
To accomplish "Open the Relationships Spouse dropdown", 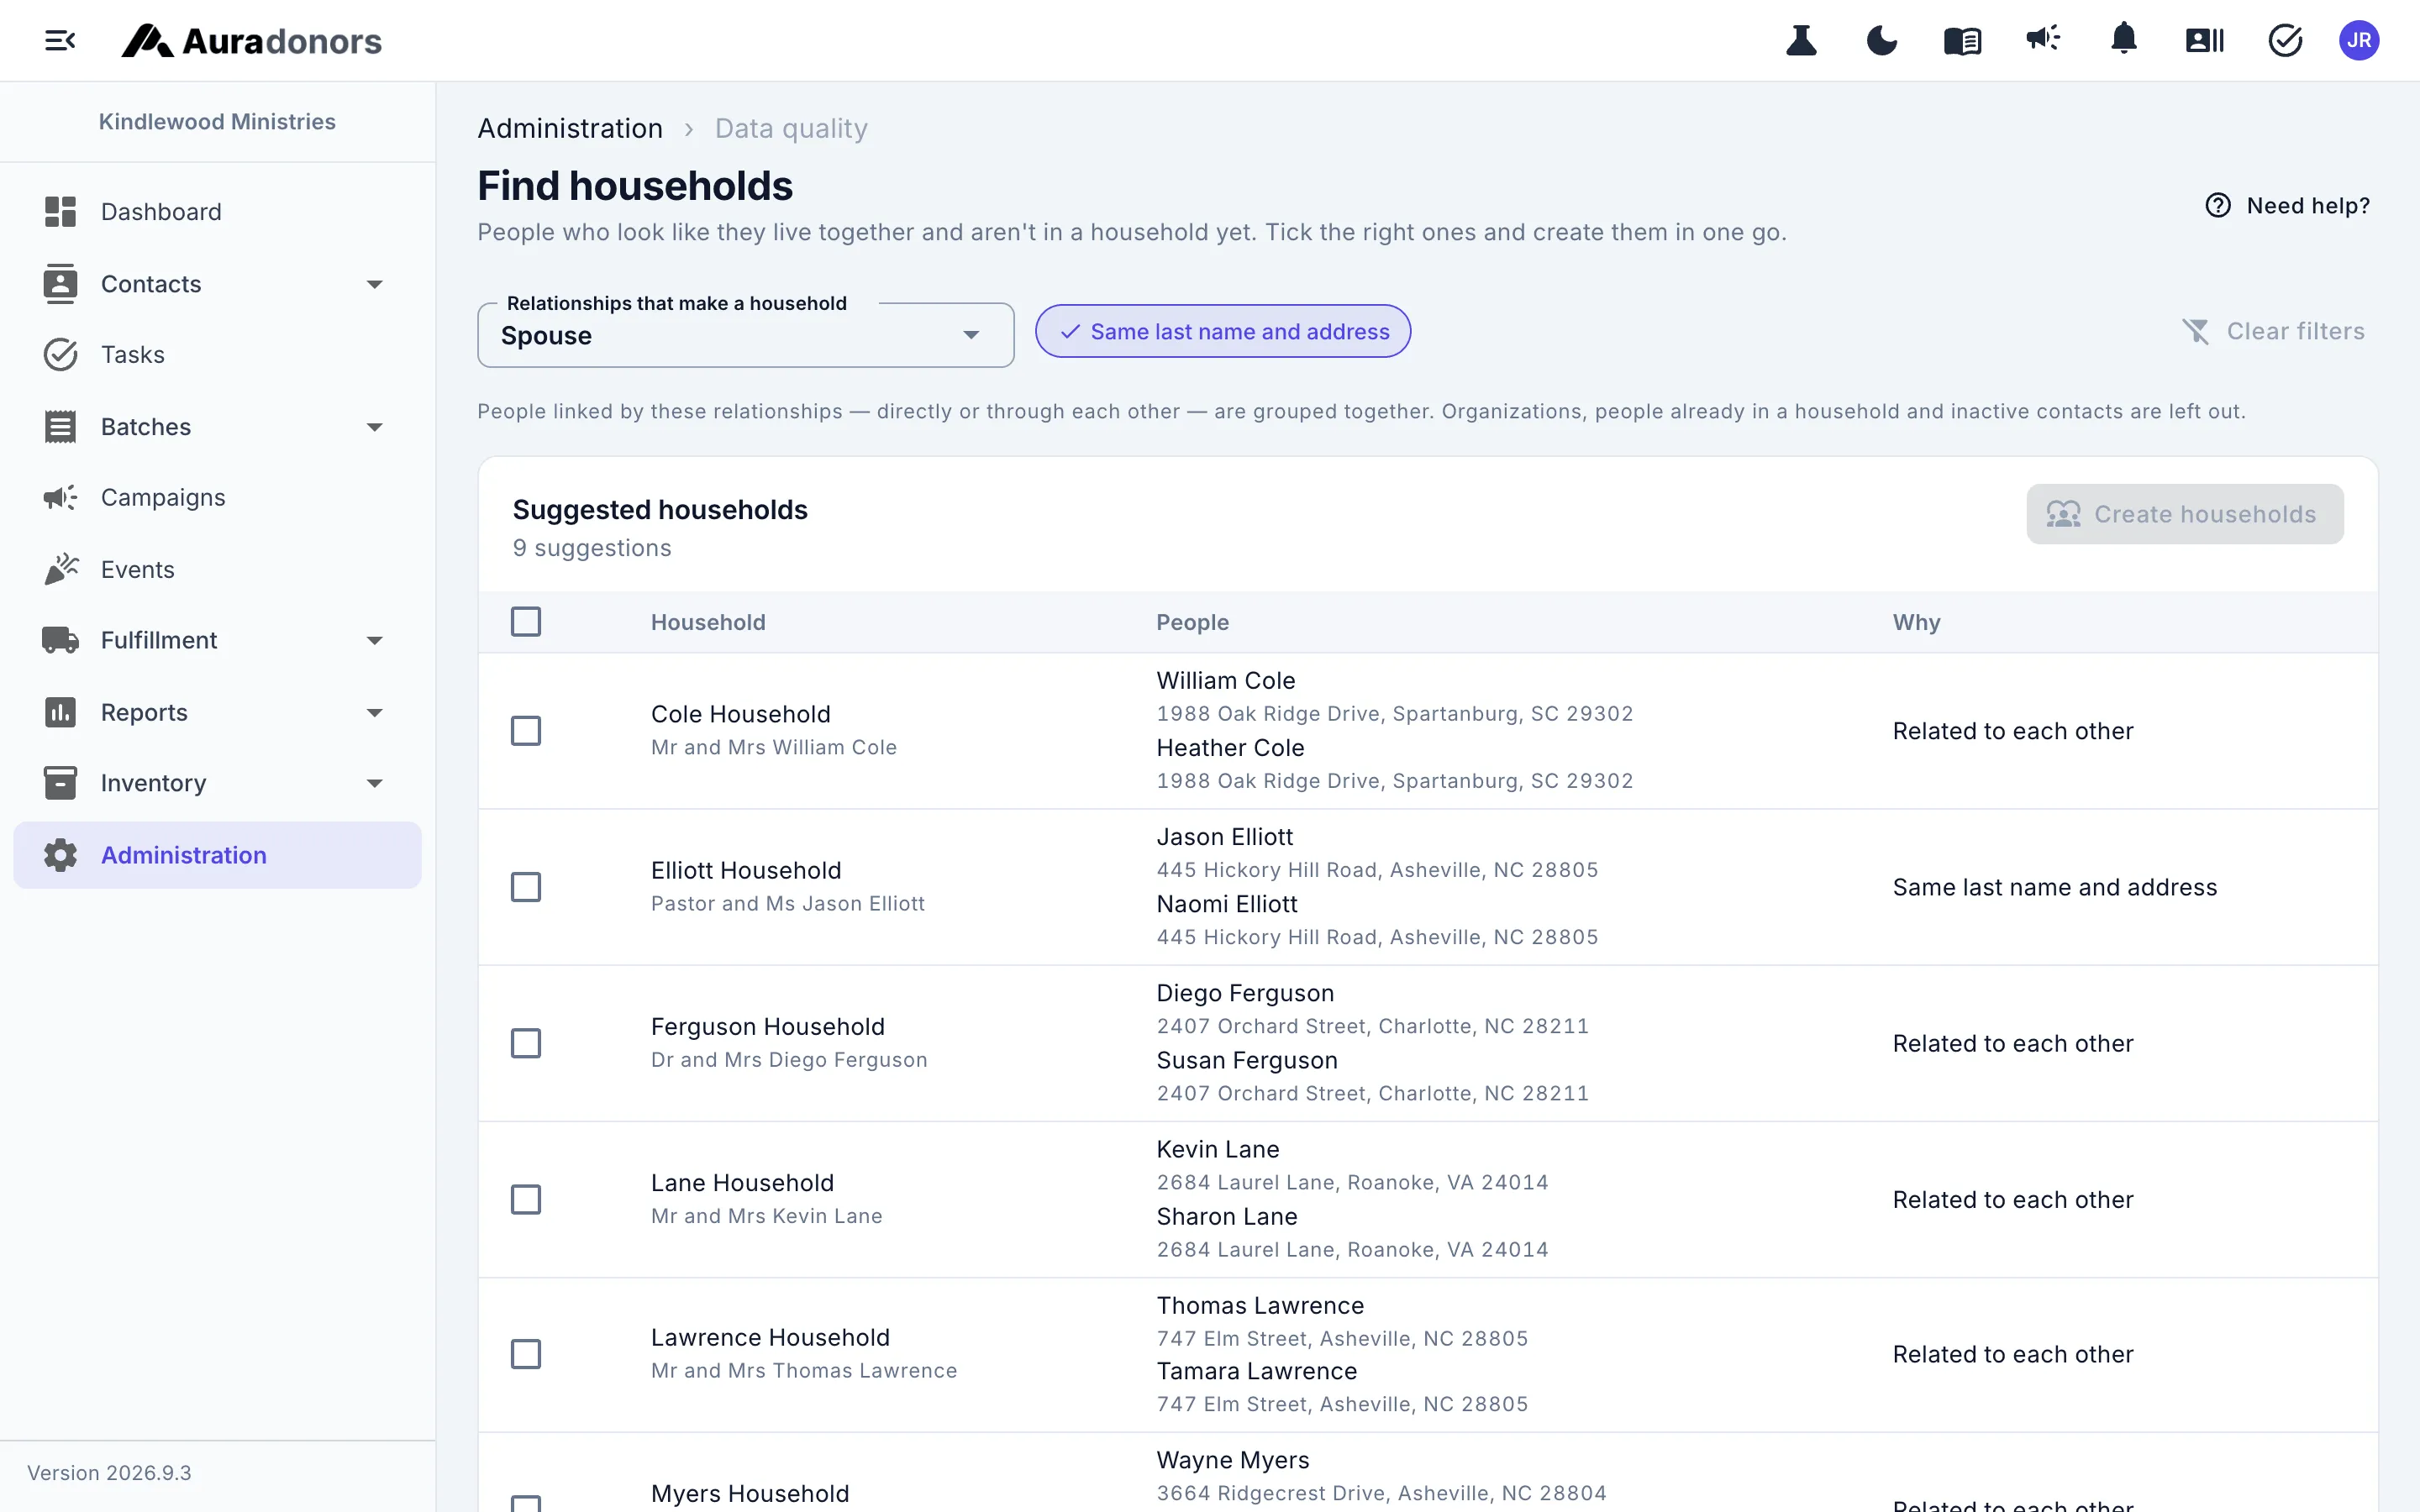I will (746, 335).
